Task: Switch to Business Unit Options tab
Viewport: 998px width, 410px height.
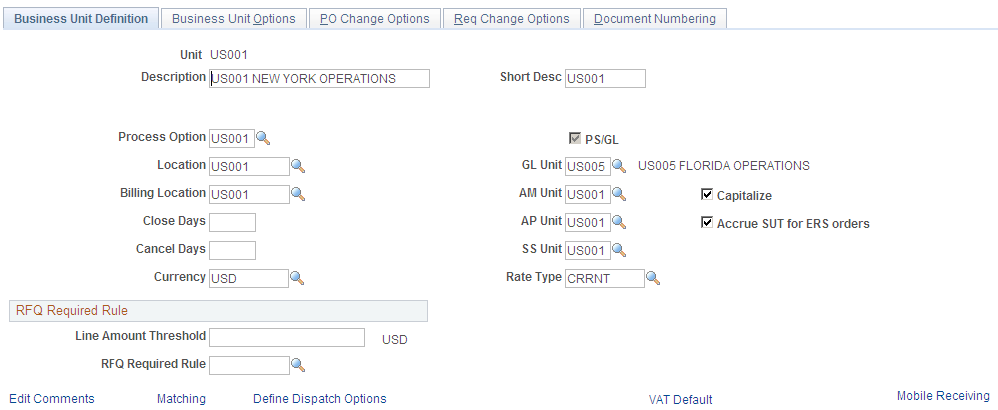Action: coord(234,18)
